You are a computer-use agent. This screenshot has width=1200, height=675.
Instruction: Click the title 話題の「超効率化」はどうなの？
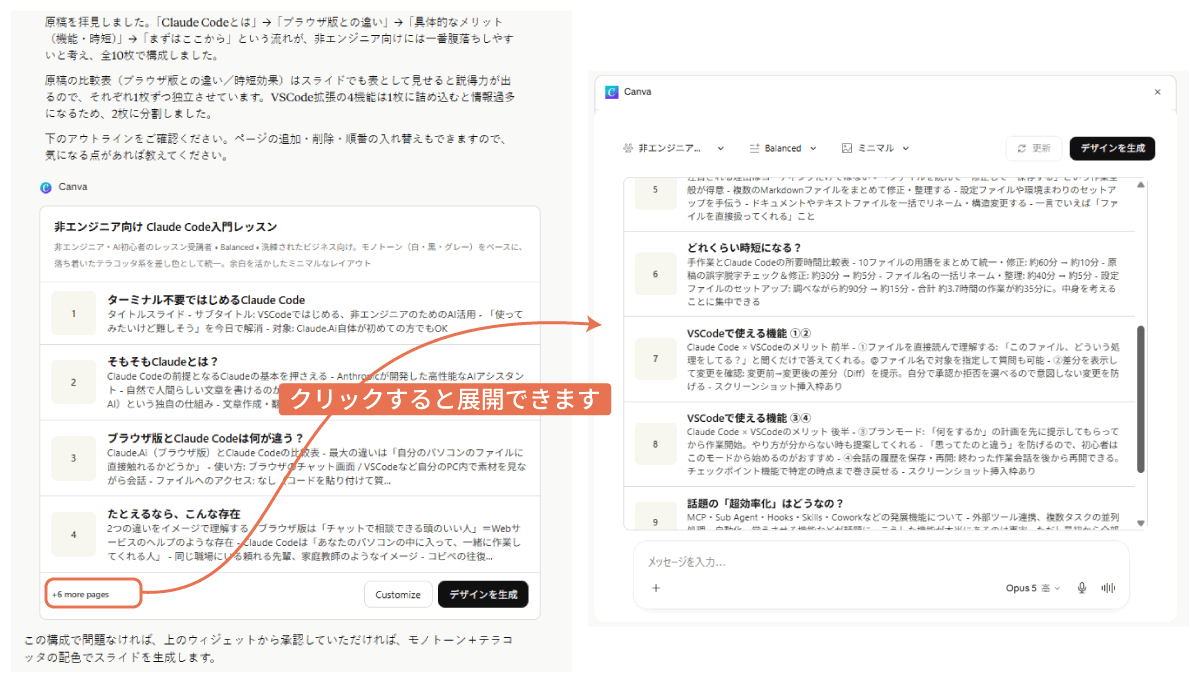pos(765,502)
